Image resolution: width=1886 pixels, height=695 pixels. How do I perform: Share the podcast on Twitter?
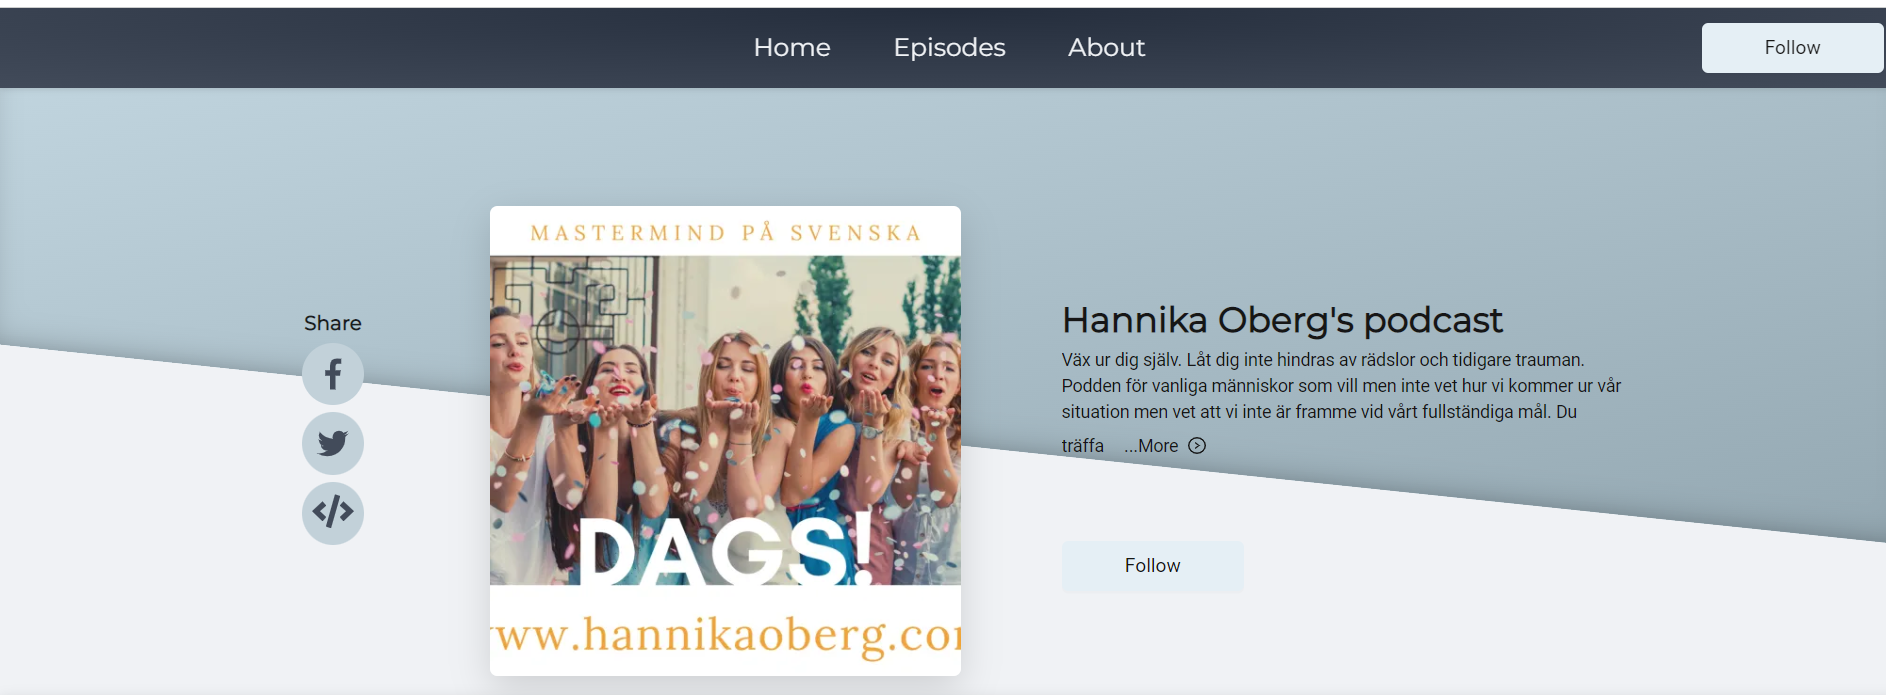tap(333, 443)
